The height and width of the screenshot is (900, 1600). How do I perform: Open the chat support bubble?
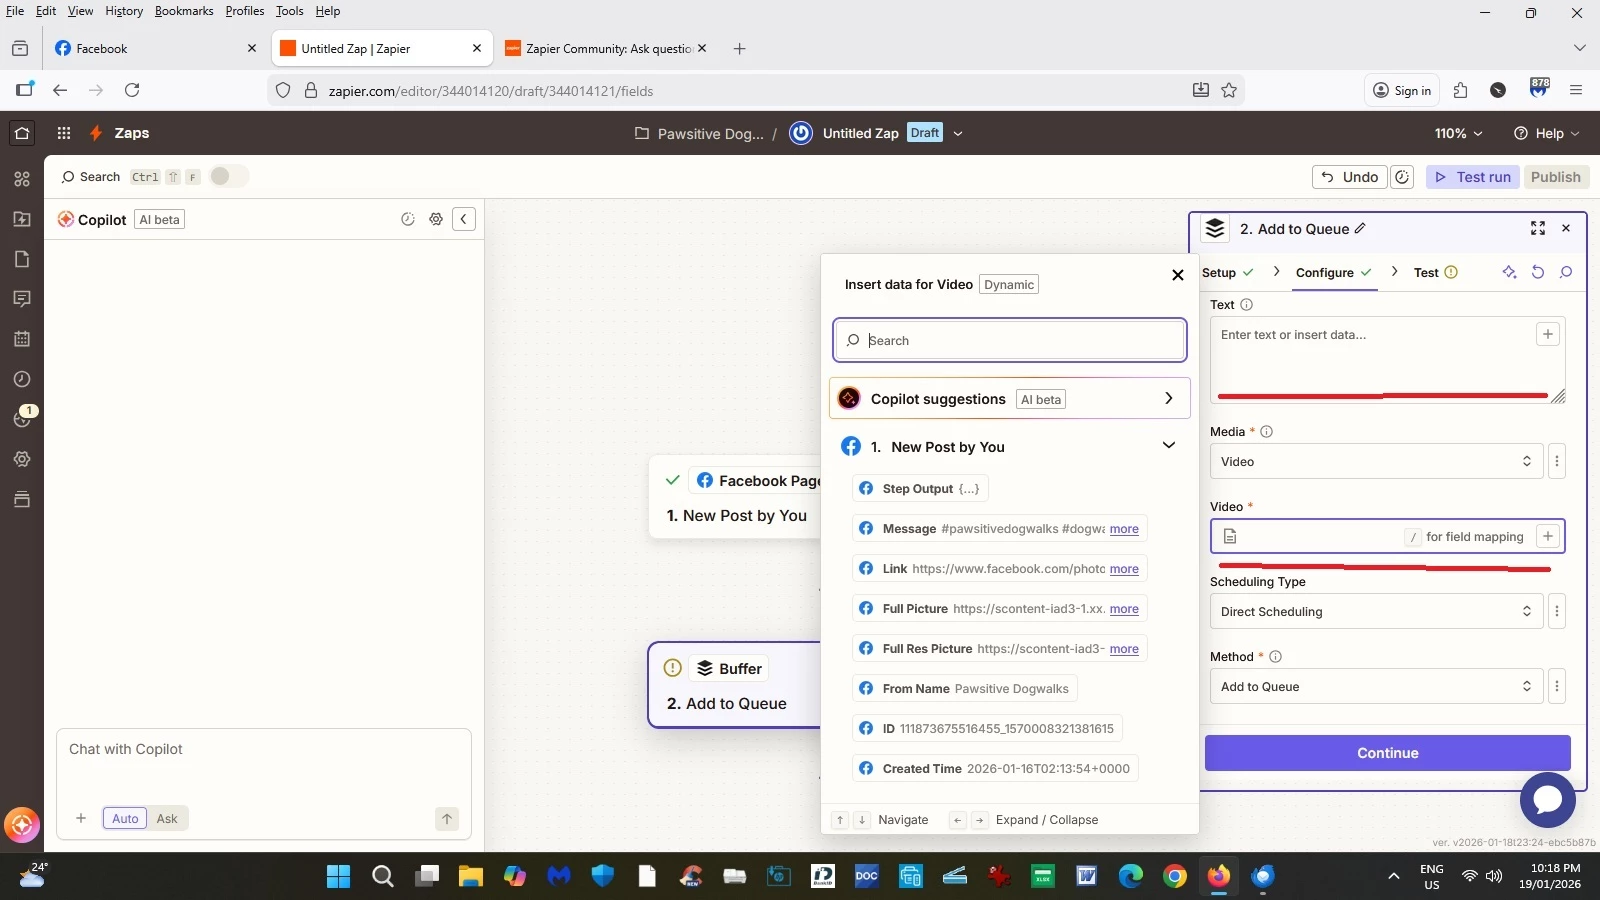[1548, 800]
